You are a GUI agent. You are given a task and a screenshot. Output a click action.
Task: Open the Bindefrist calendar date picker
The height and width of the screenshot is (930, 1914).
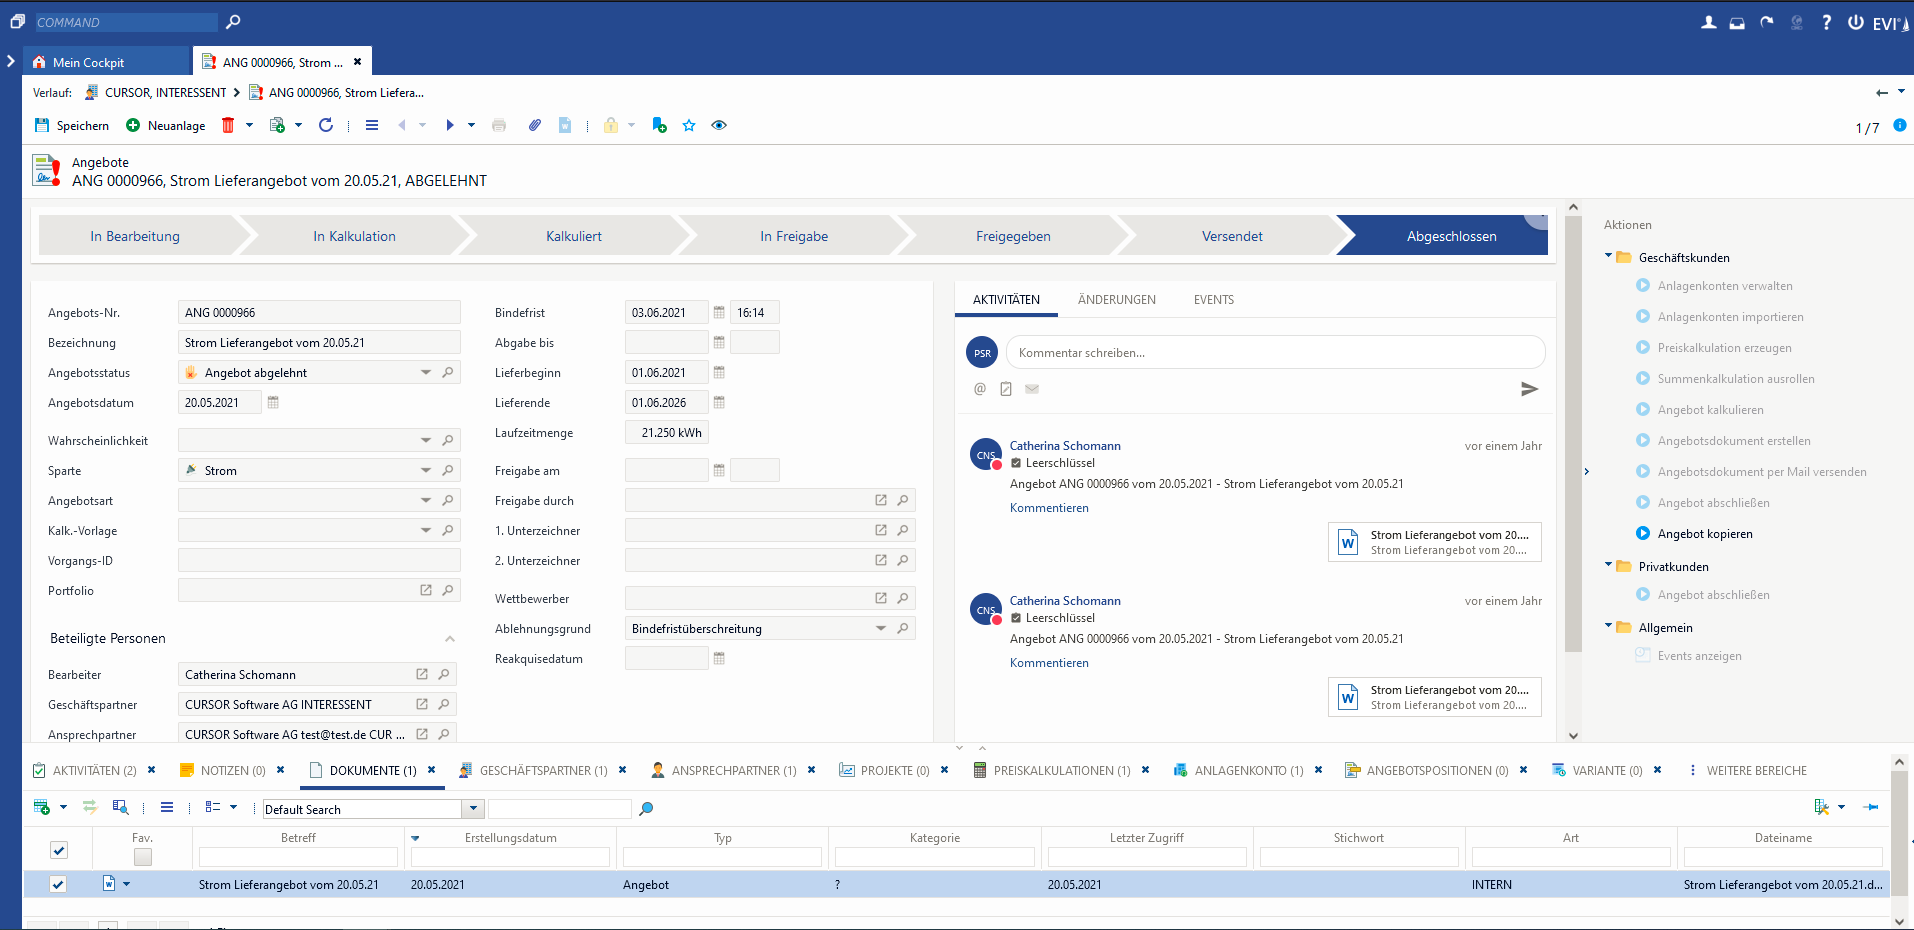(x=719, y=313)
